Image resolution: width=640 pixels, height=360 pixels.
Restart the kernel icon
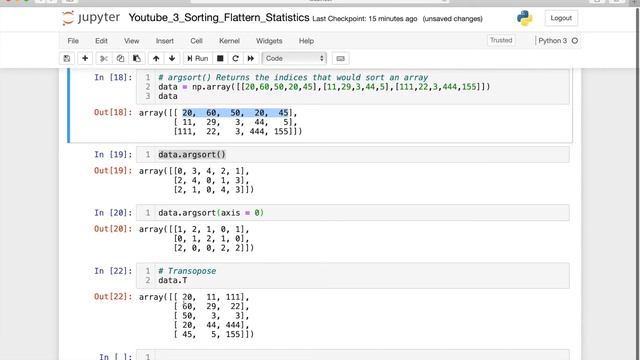click(235, 58)
